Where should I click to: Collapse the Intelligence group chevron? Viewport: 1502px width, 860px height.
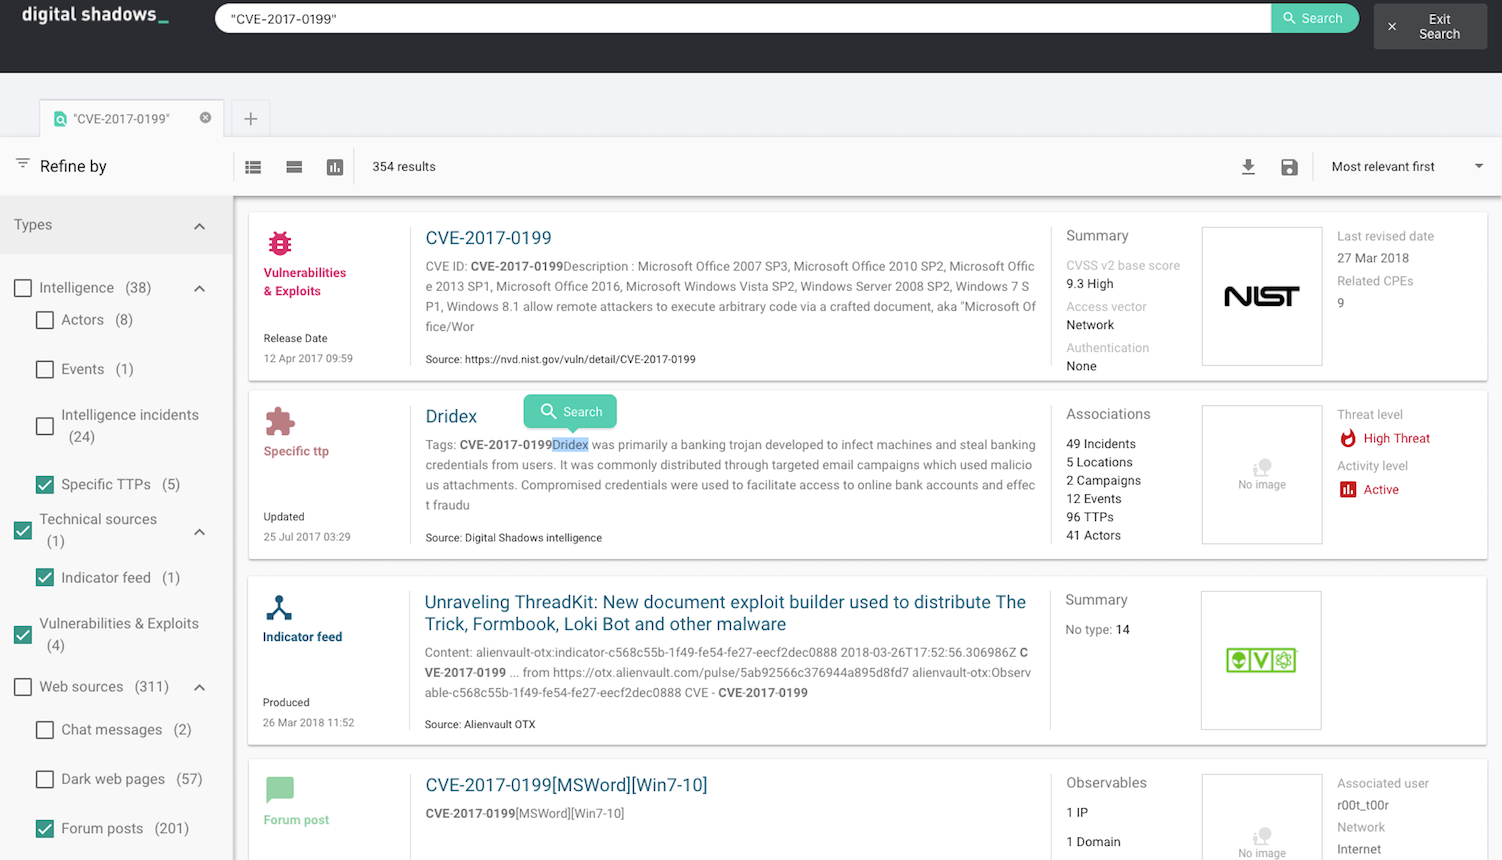pos(199,289)
